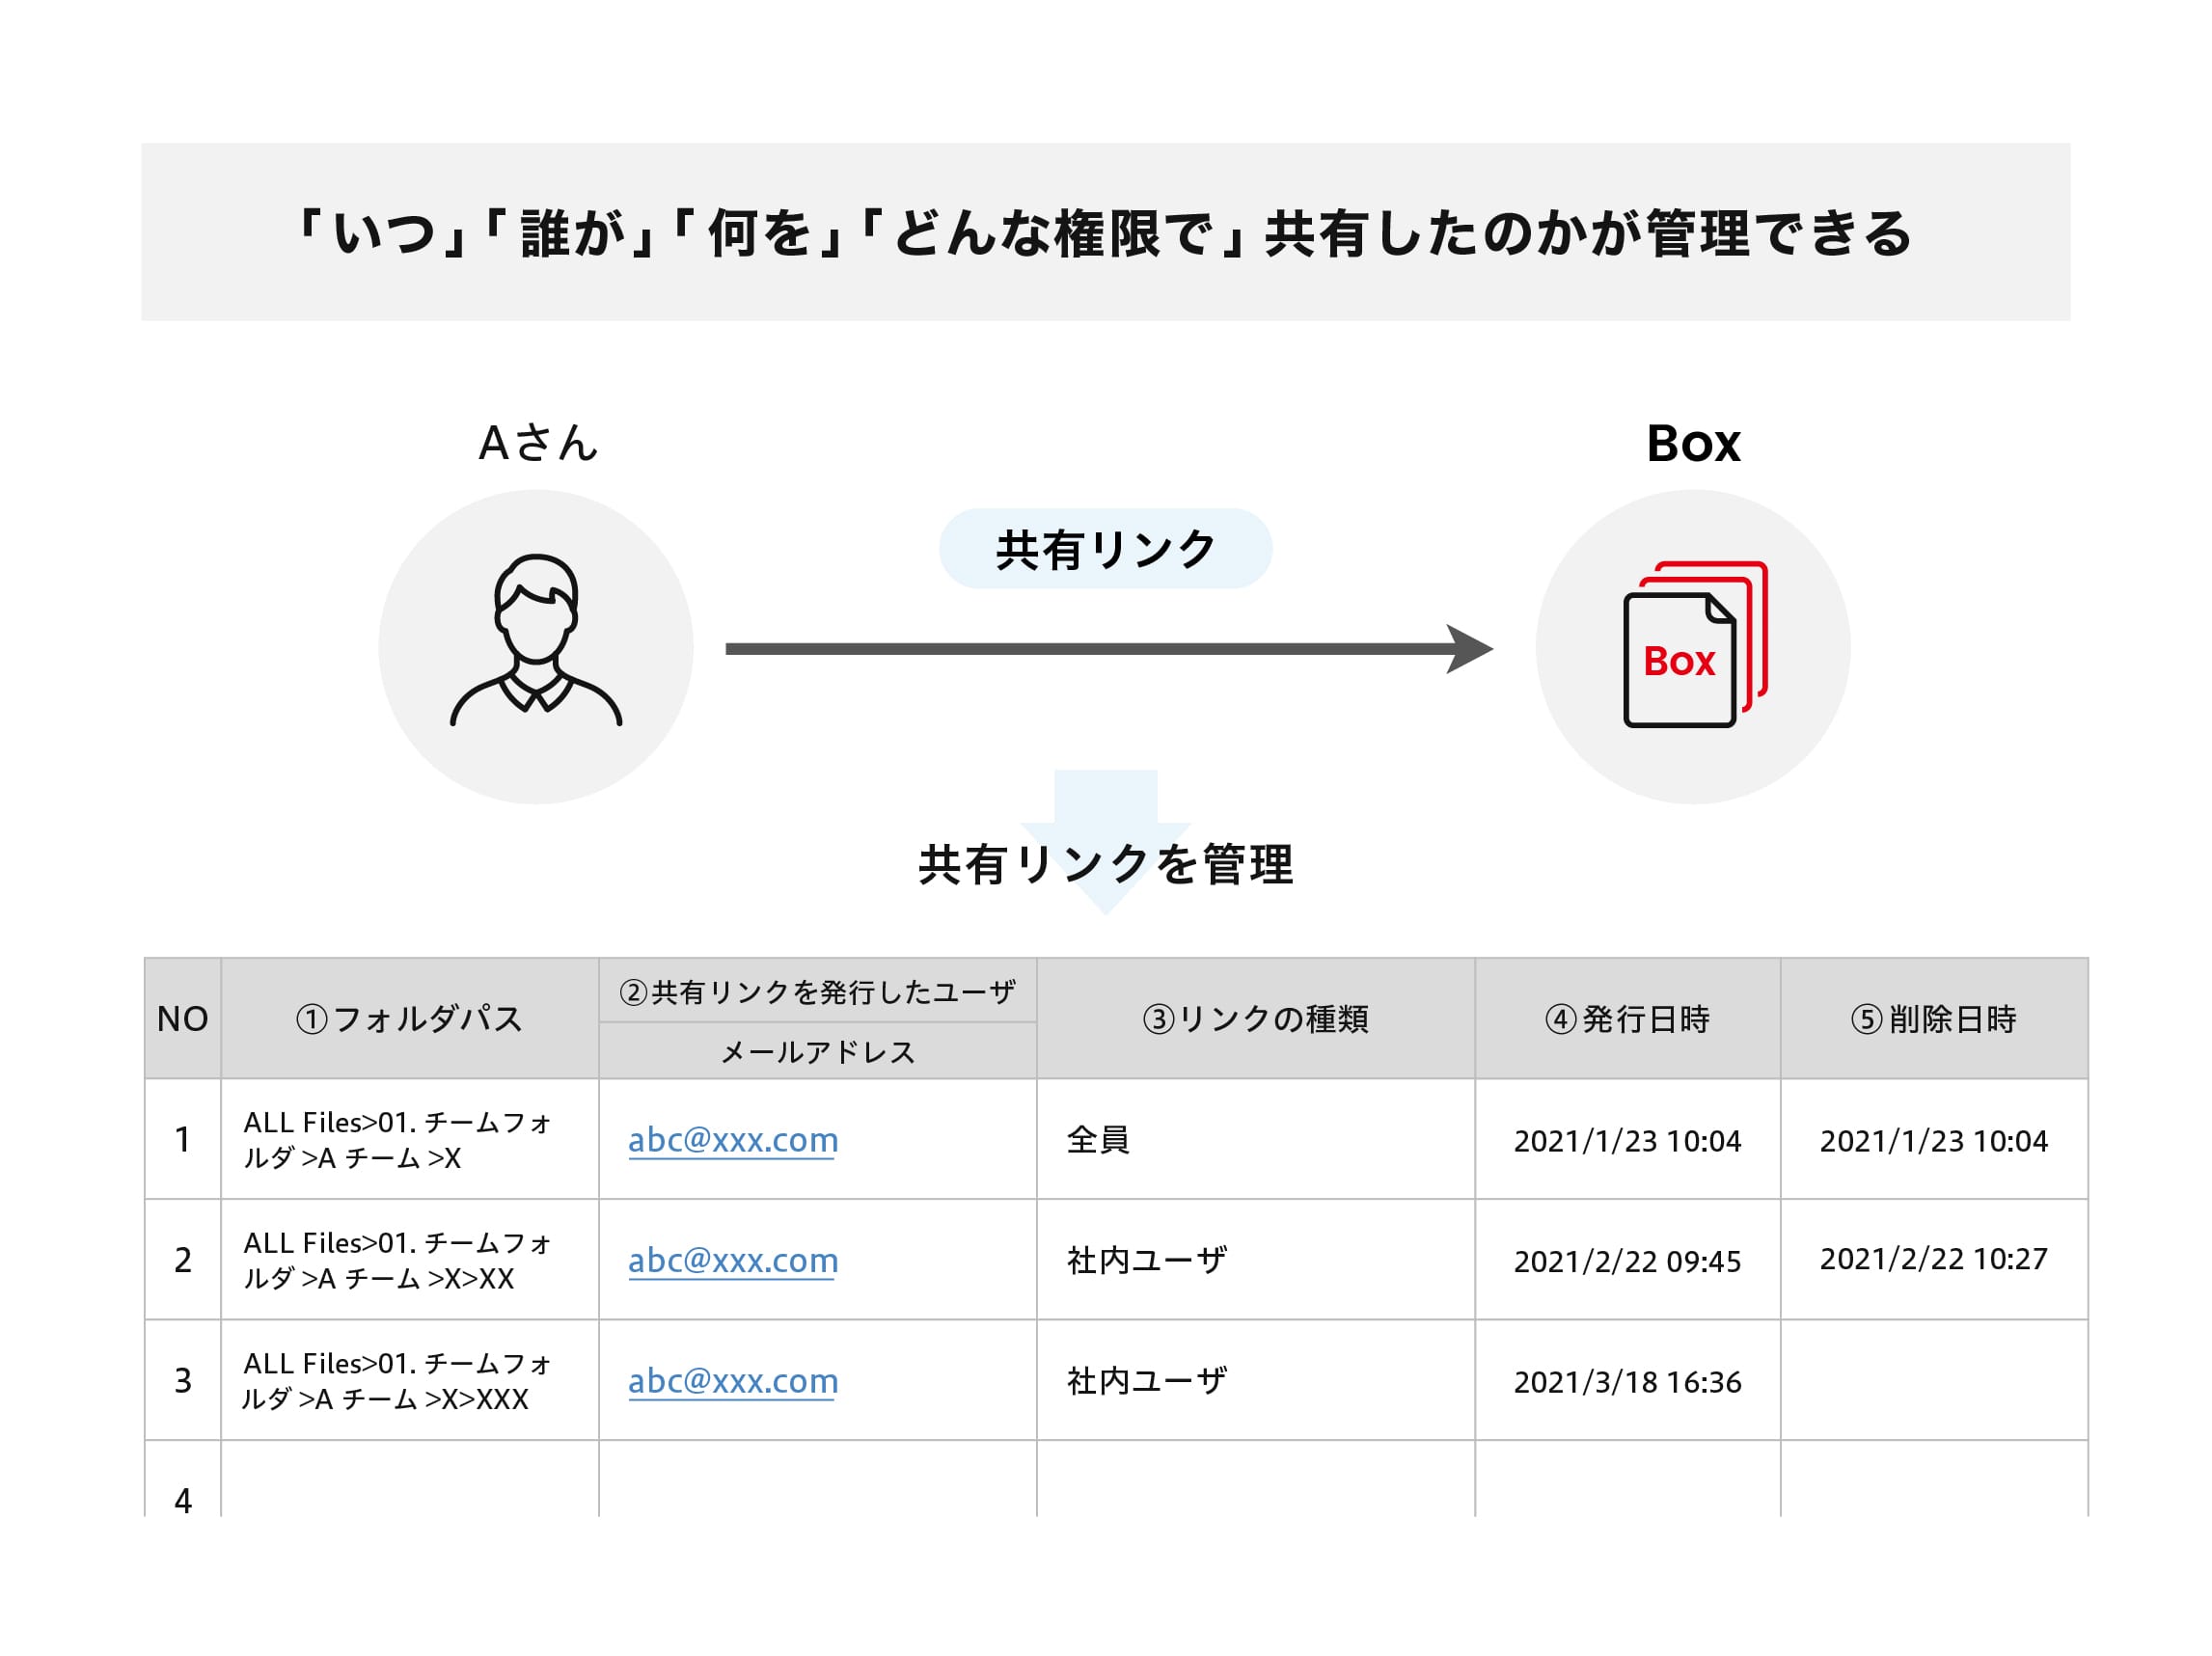Click the 共有リンク label pill
The image size is (2212, 1656).
1105,549
